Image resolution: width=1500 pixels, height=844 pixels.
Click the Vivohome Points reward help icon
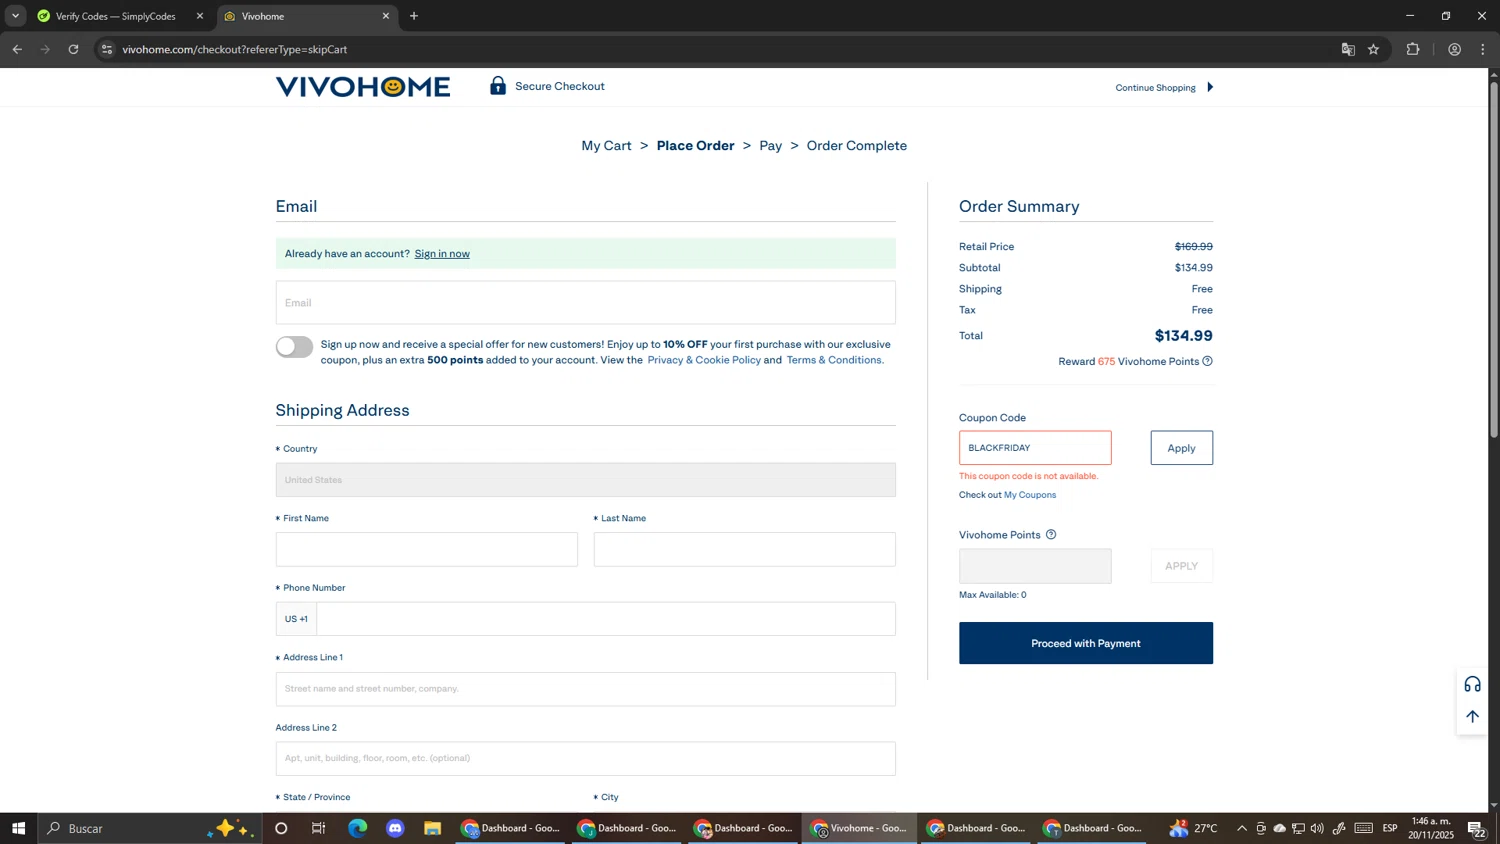click(x=1207, y=361)
